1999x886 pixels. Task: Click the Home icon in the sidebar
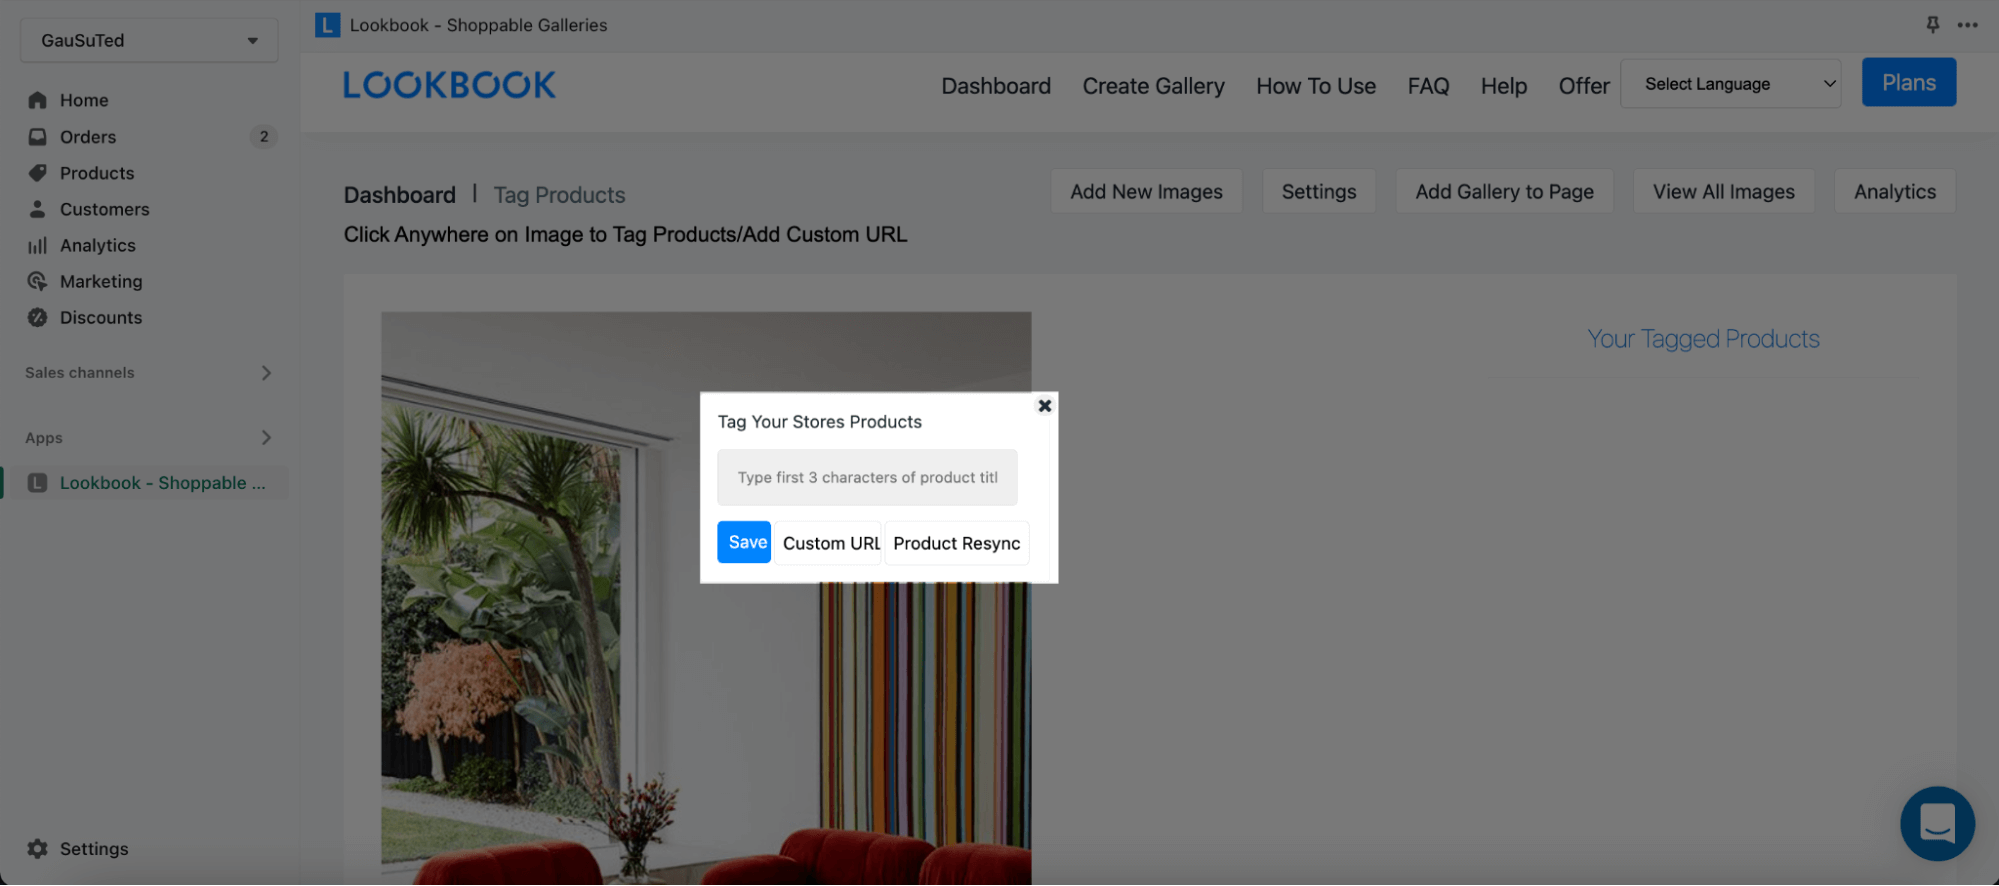pos(38,100)
